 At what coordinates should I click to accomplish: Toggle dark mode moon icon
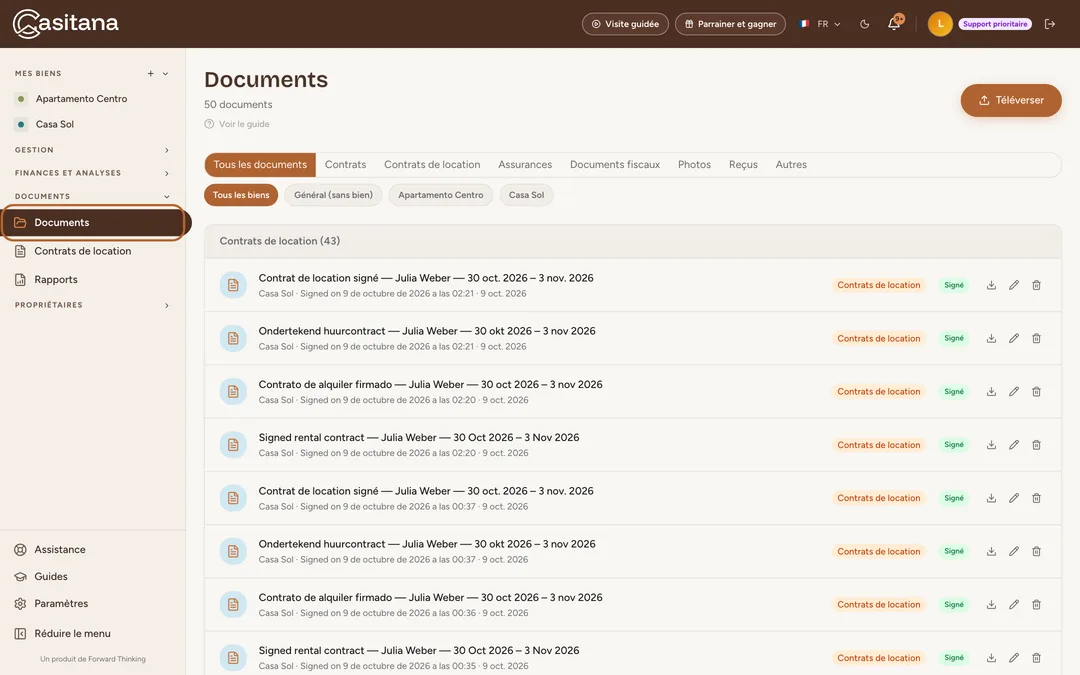coord(864,24)
